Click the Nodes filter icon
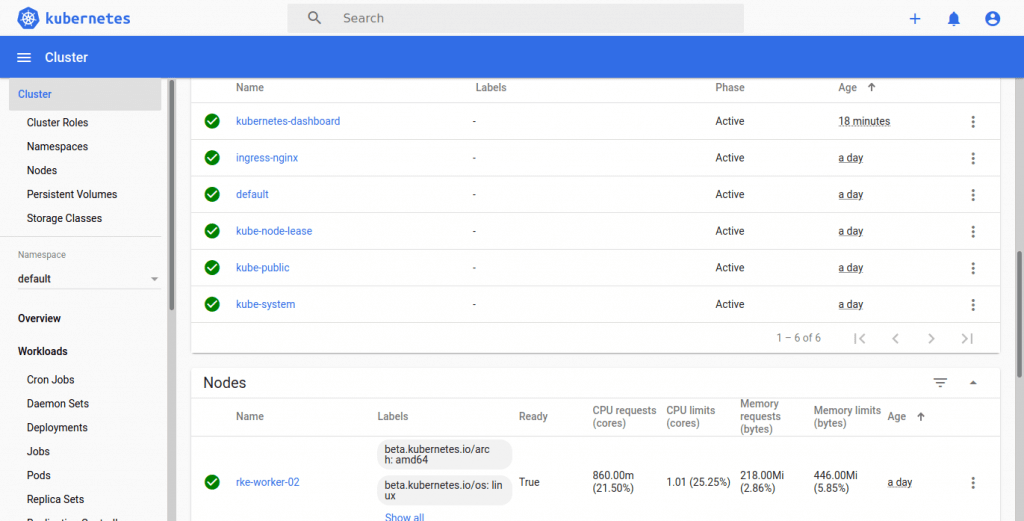Screen dimensions: 1024x521 pyautogui.click(x=940, y=383)
